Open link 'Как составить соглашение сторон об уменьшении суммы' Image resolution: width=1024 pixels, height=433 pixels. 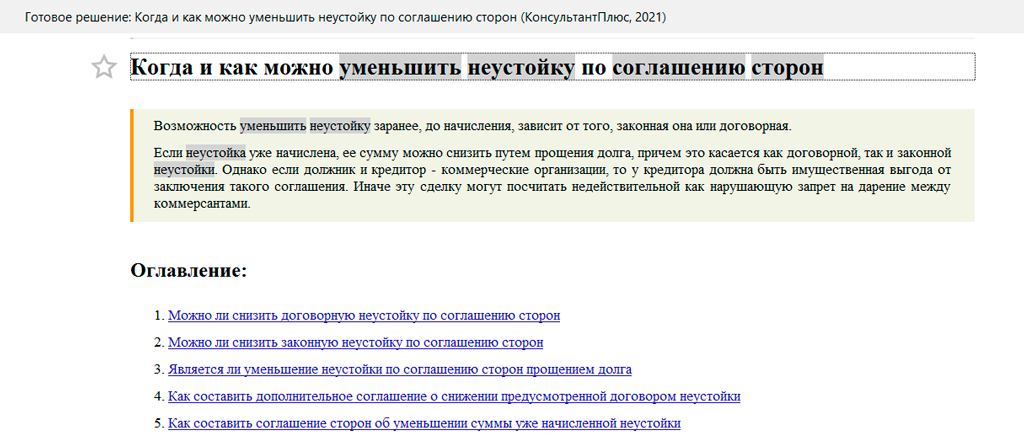tap(424, 423)
